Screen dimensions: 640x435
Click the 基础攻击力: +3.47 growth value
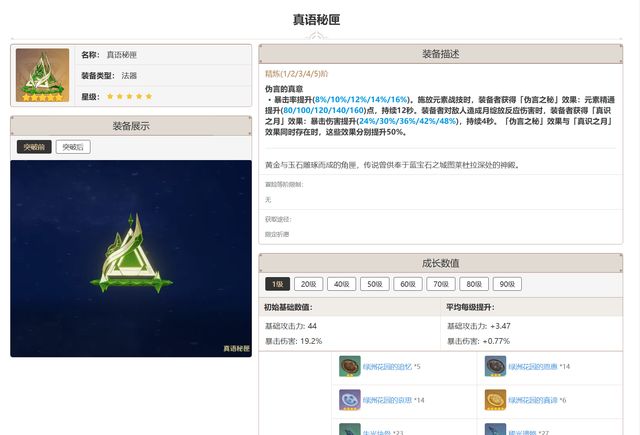point(479,326)
